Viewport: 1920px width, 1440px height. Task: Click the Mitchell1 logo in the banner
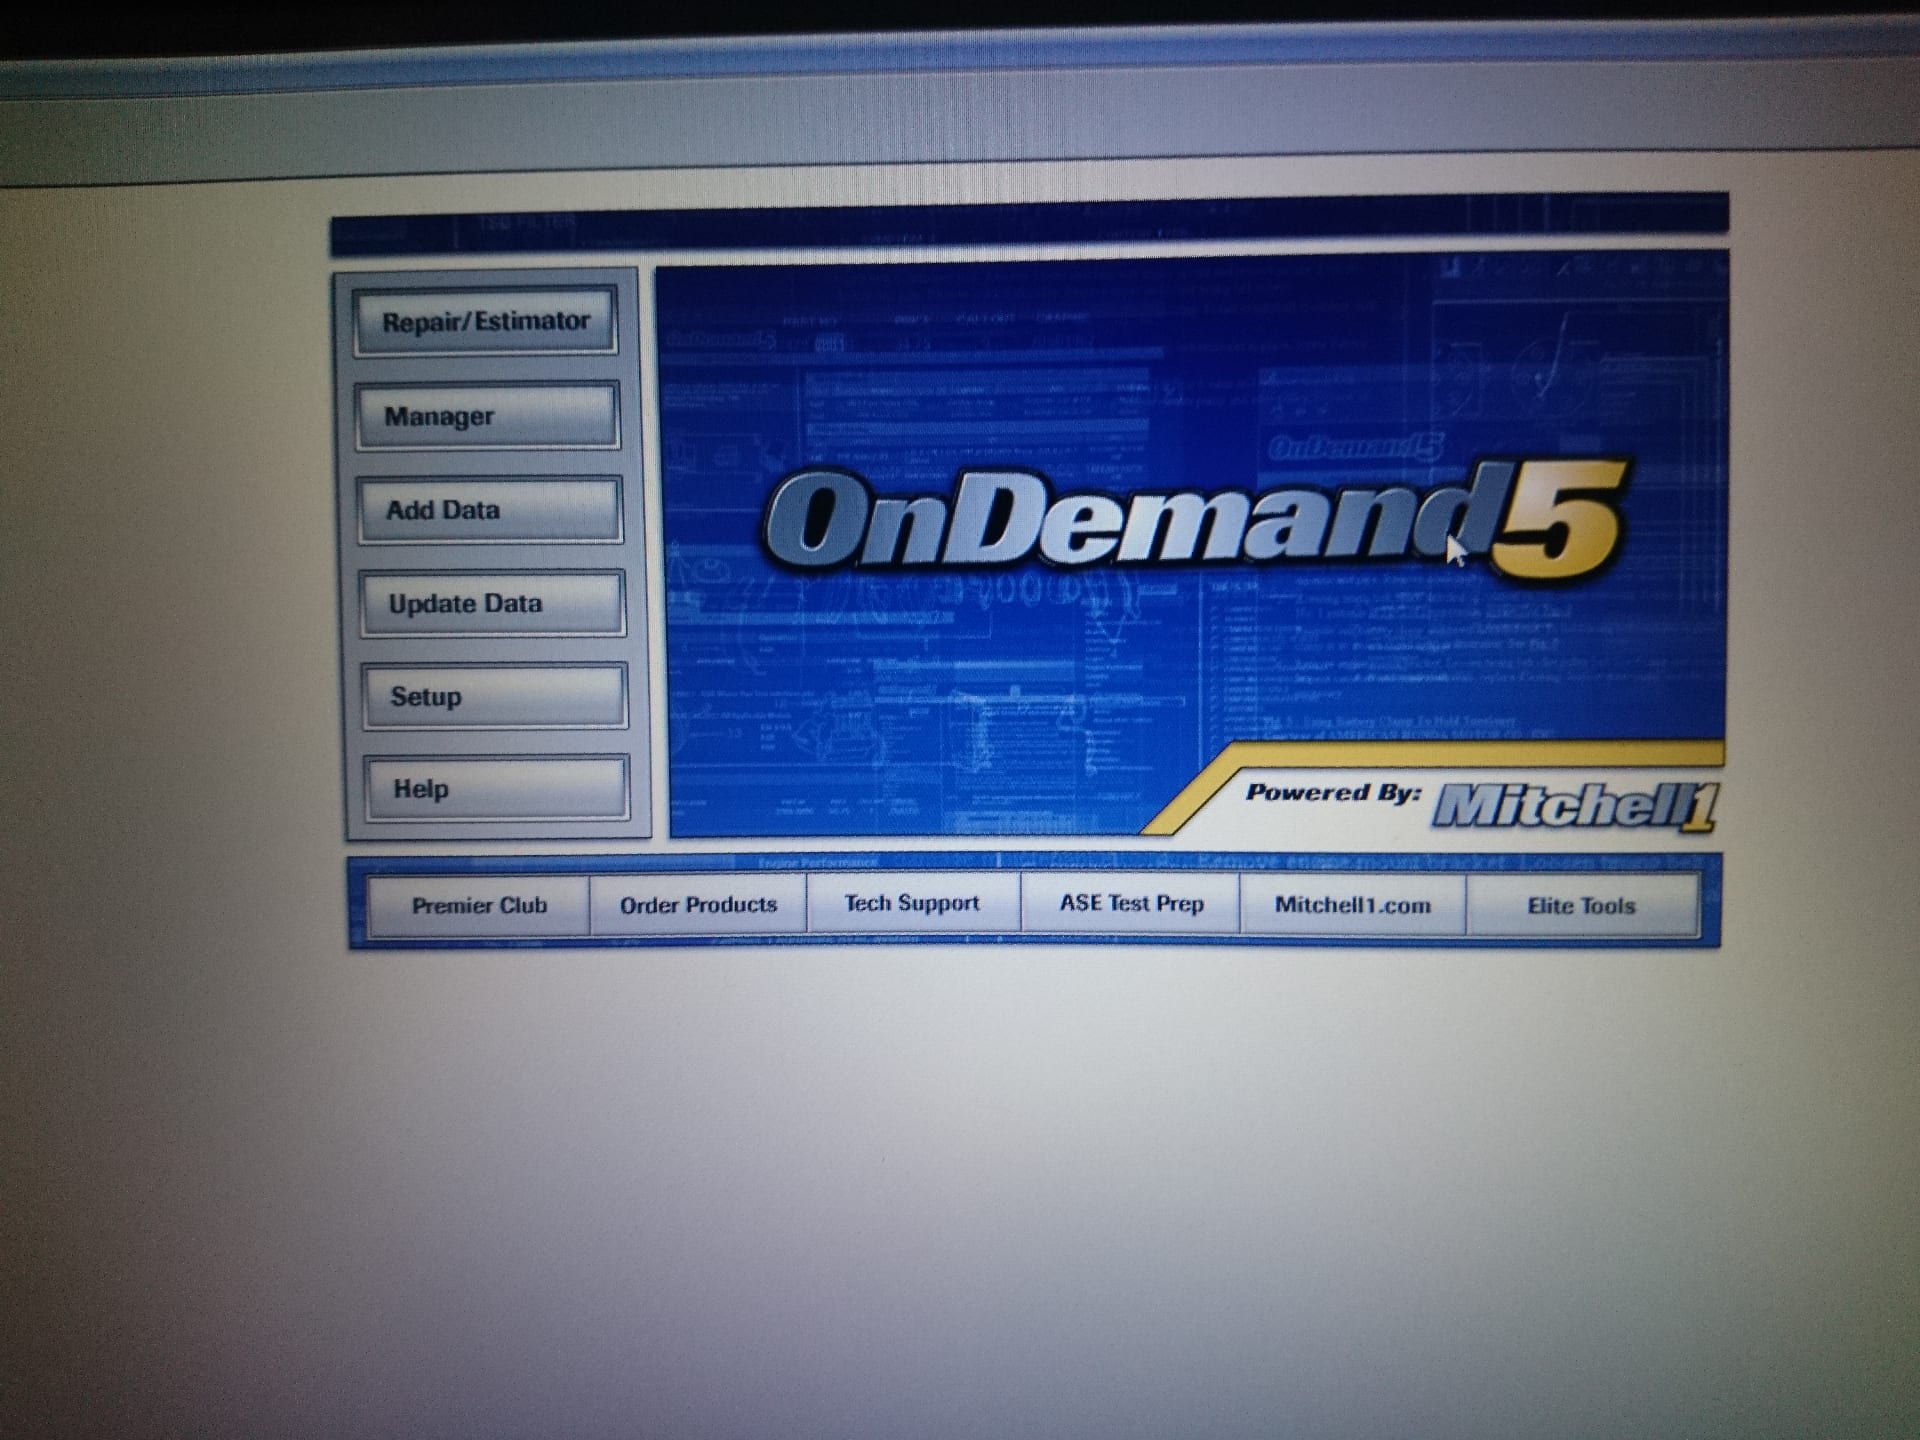click(1575, 806)
